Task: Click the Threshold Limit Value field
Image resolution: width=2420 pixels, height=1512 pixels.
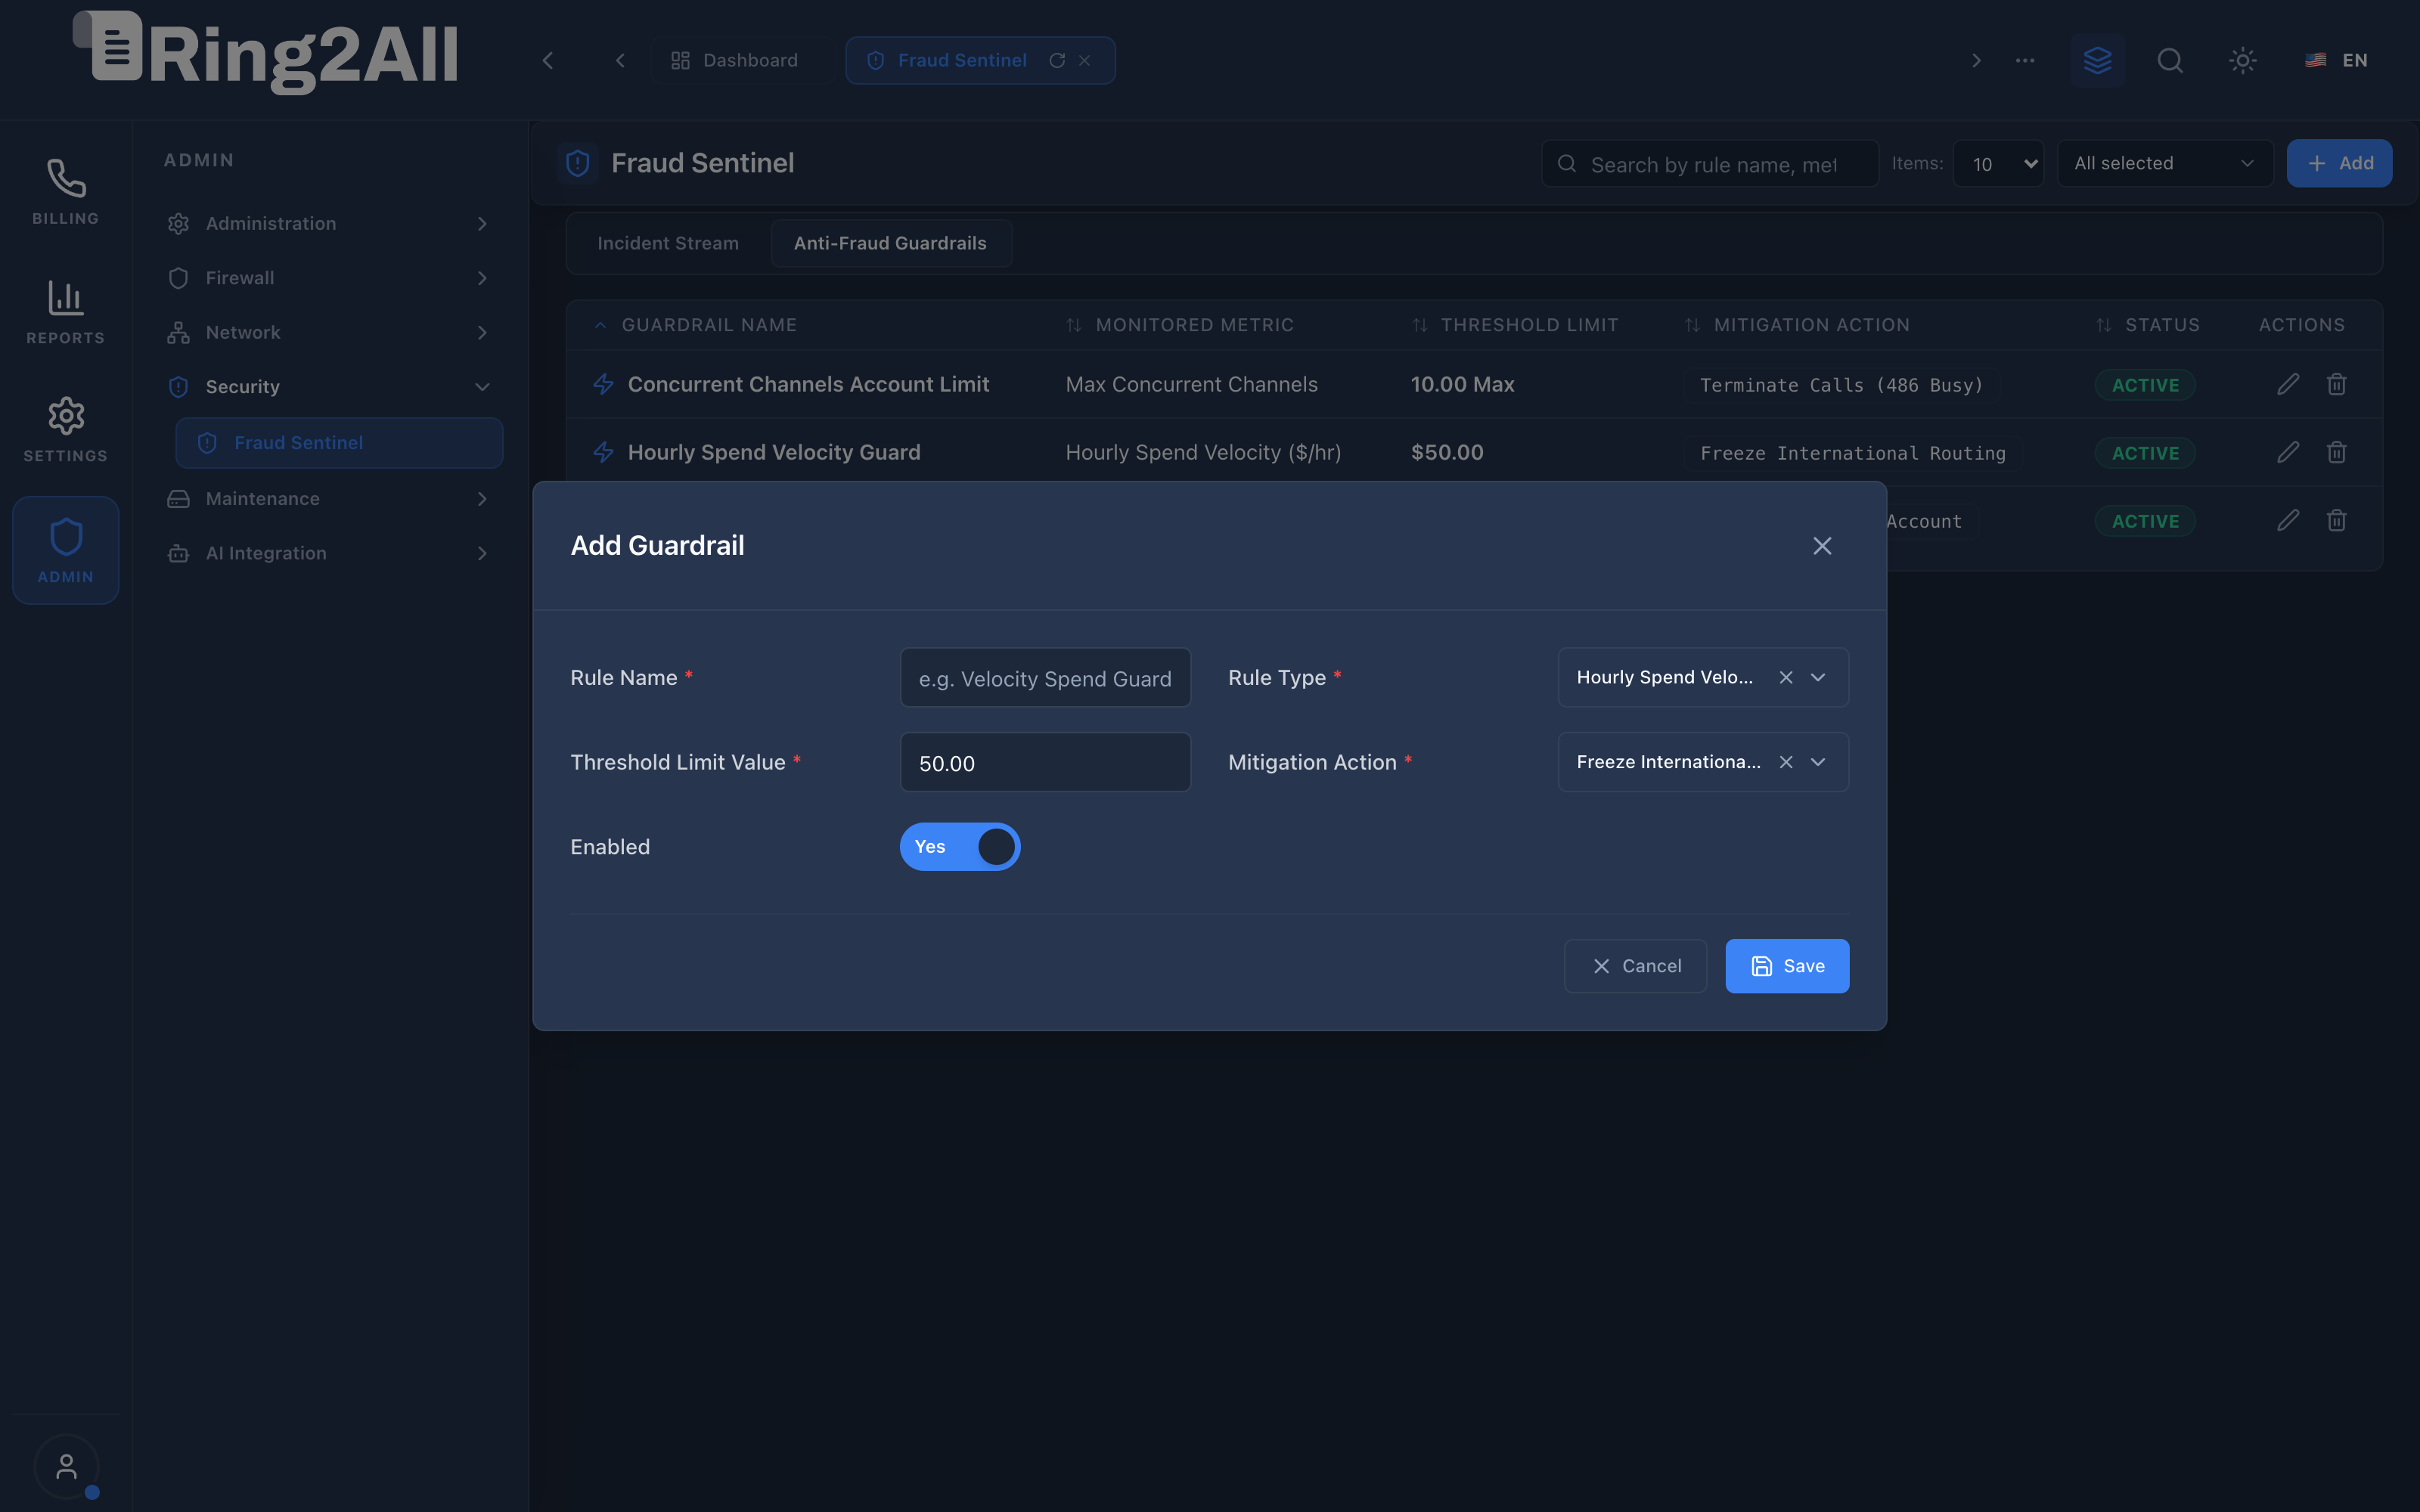Action: pos(1045,762)
